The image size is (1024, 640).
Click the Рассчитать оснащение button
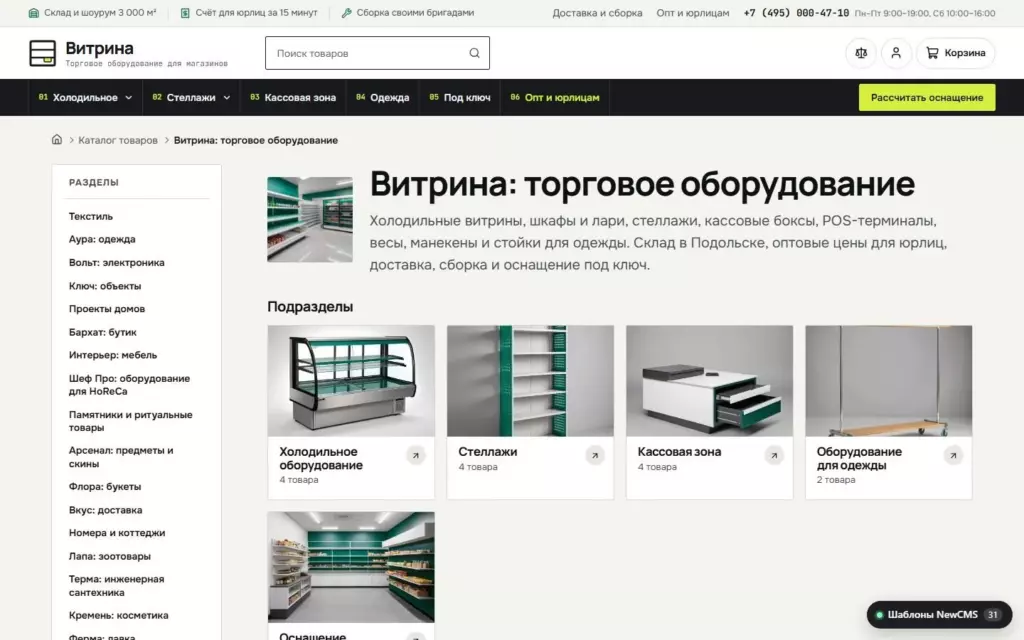[927, 97]
